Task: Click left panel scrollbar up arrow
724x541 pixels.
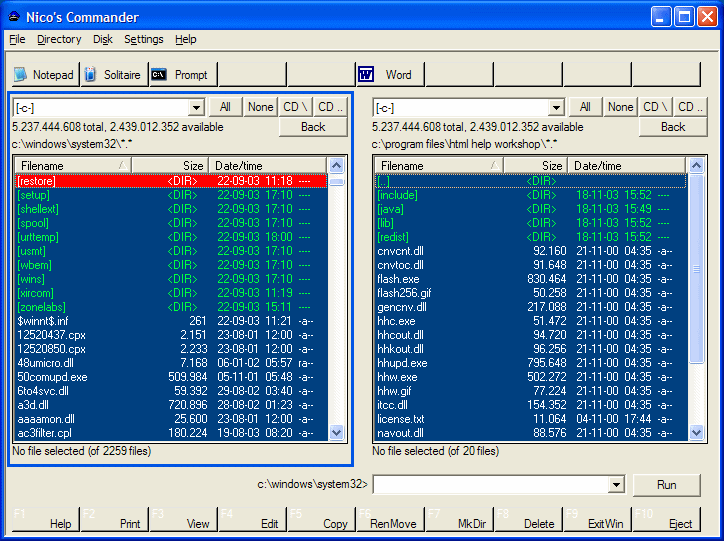Action: pyautogui.click(x=337, y=165)
